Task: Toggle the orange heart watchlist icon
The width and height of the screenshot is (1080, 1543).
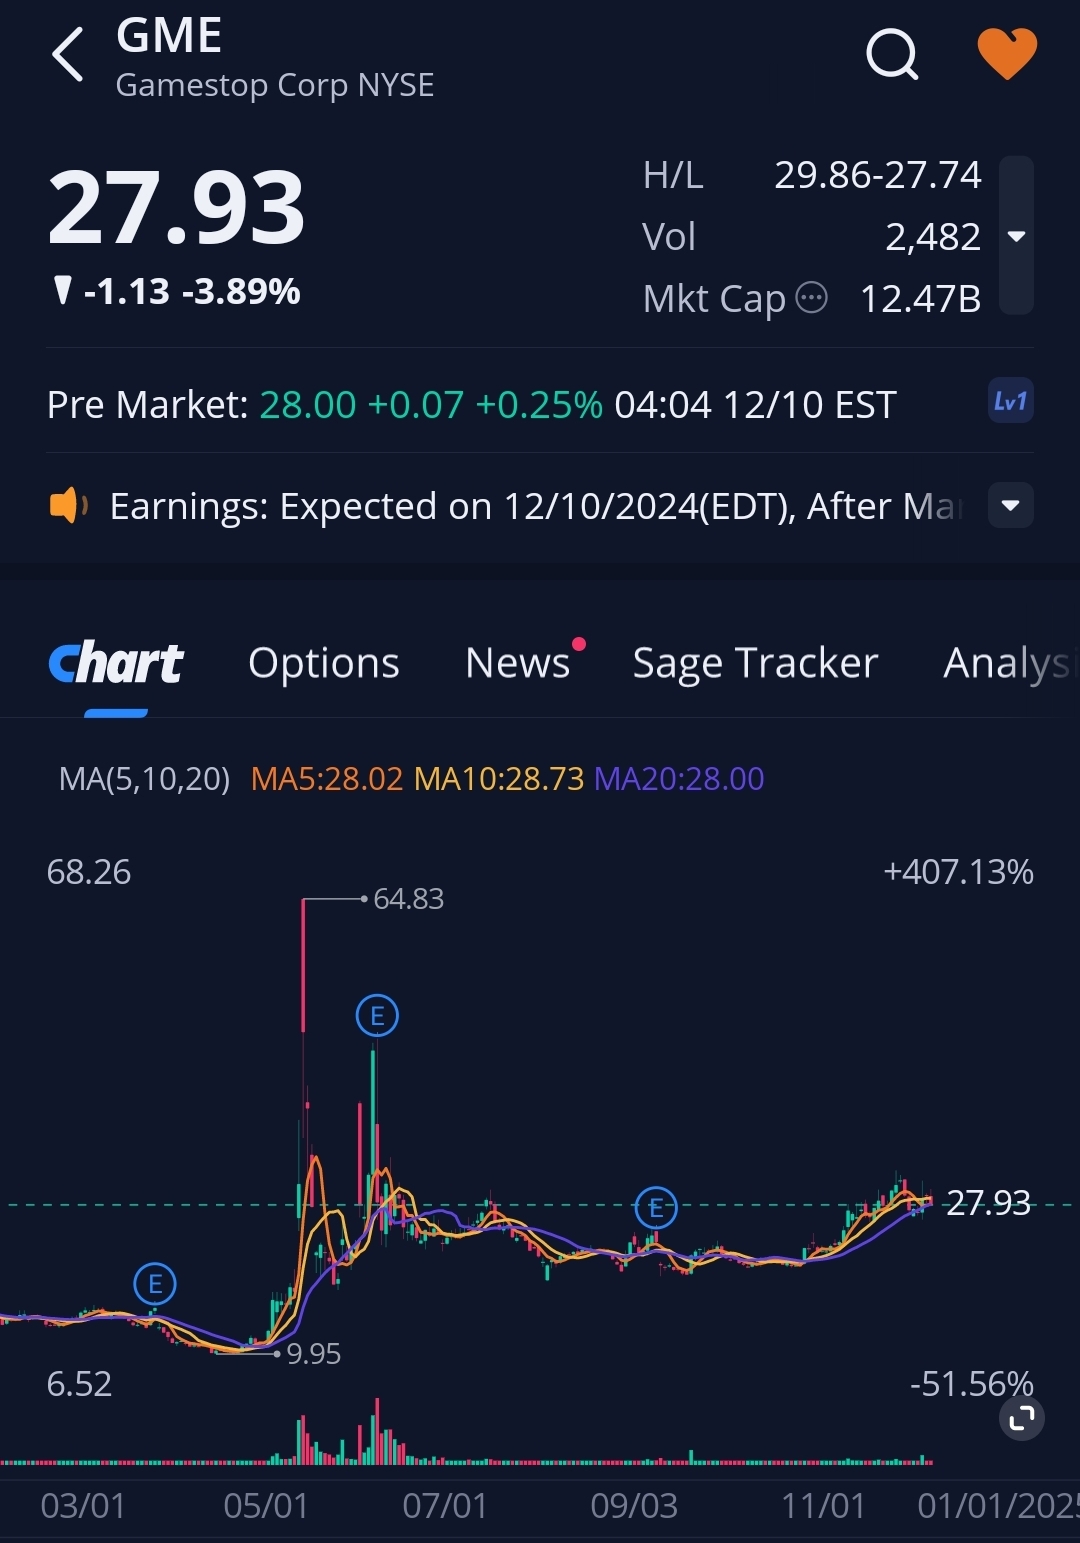Action: [1007, 53]
